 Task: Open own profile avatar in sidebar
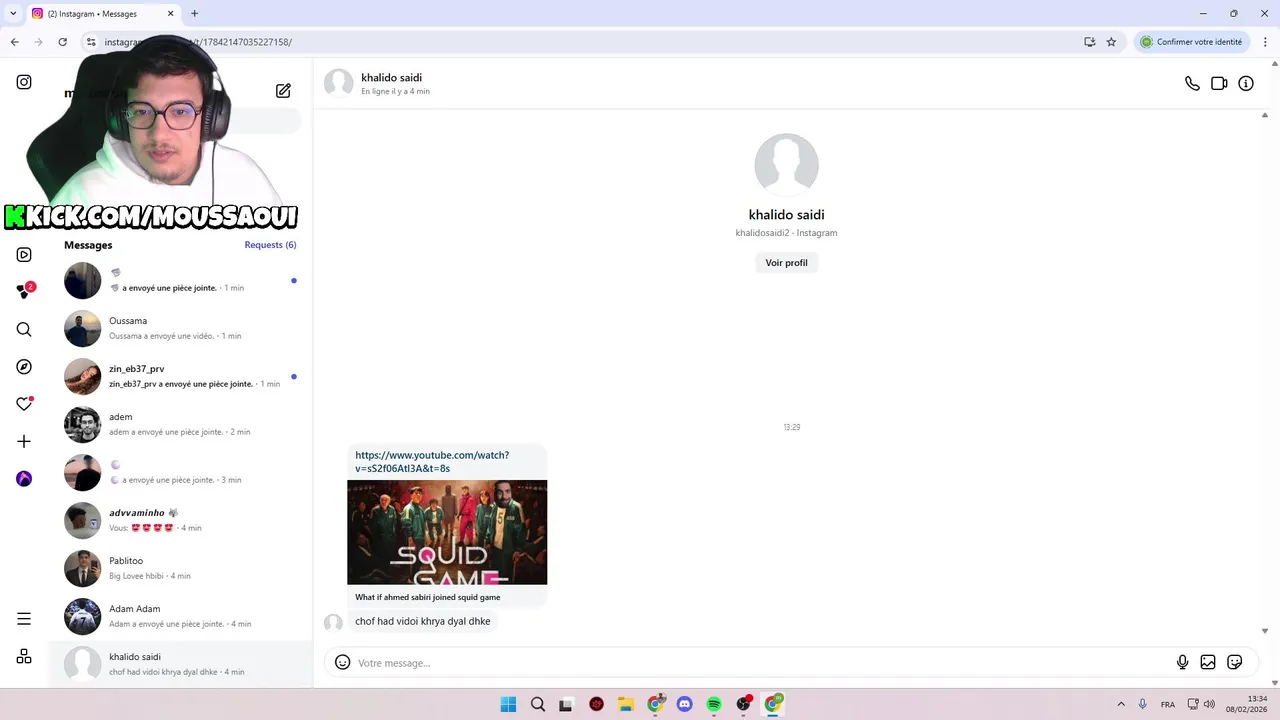[x=24, y=479]
